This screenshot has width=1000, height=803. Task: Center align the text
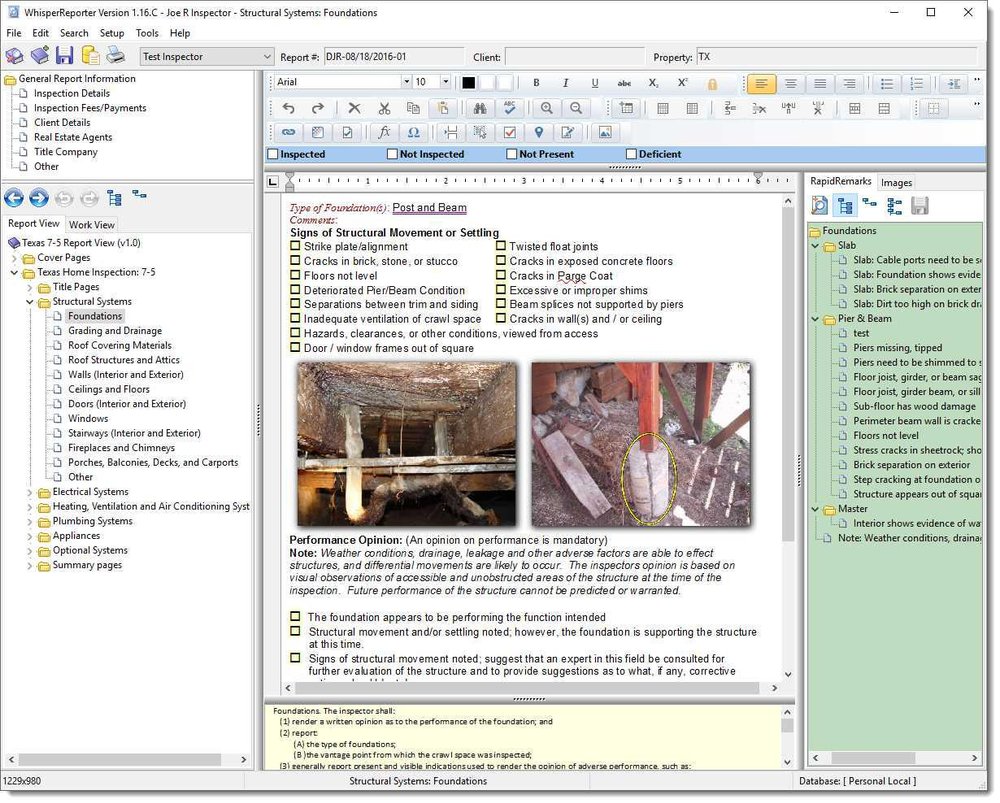pyautogui.click(x=791, y=84)
